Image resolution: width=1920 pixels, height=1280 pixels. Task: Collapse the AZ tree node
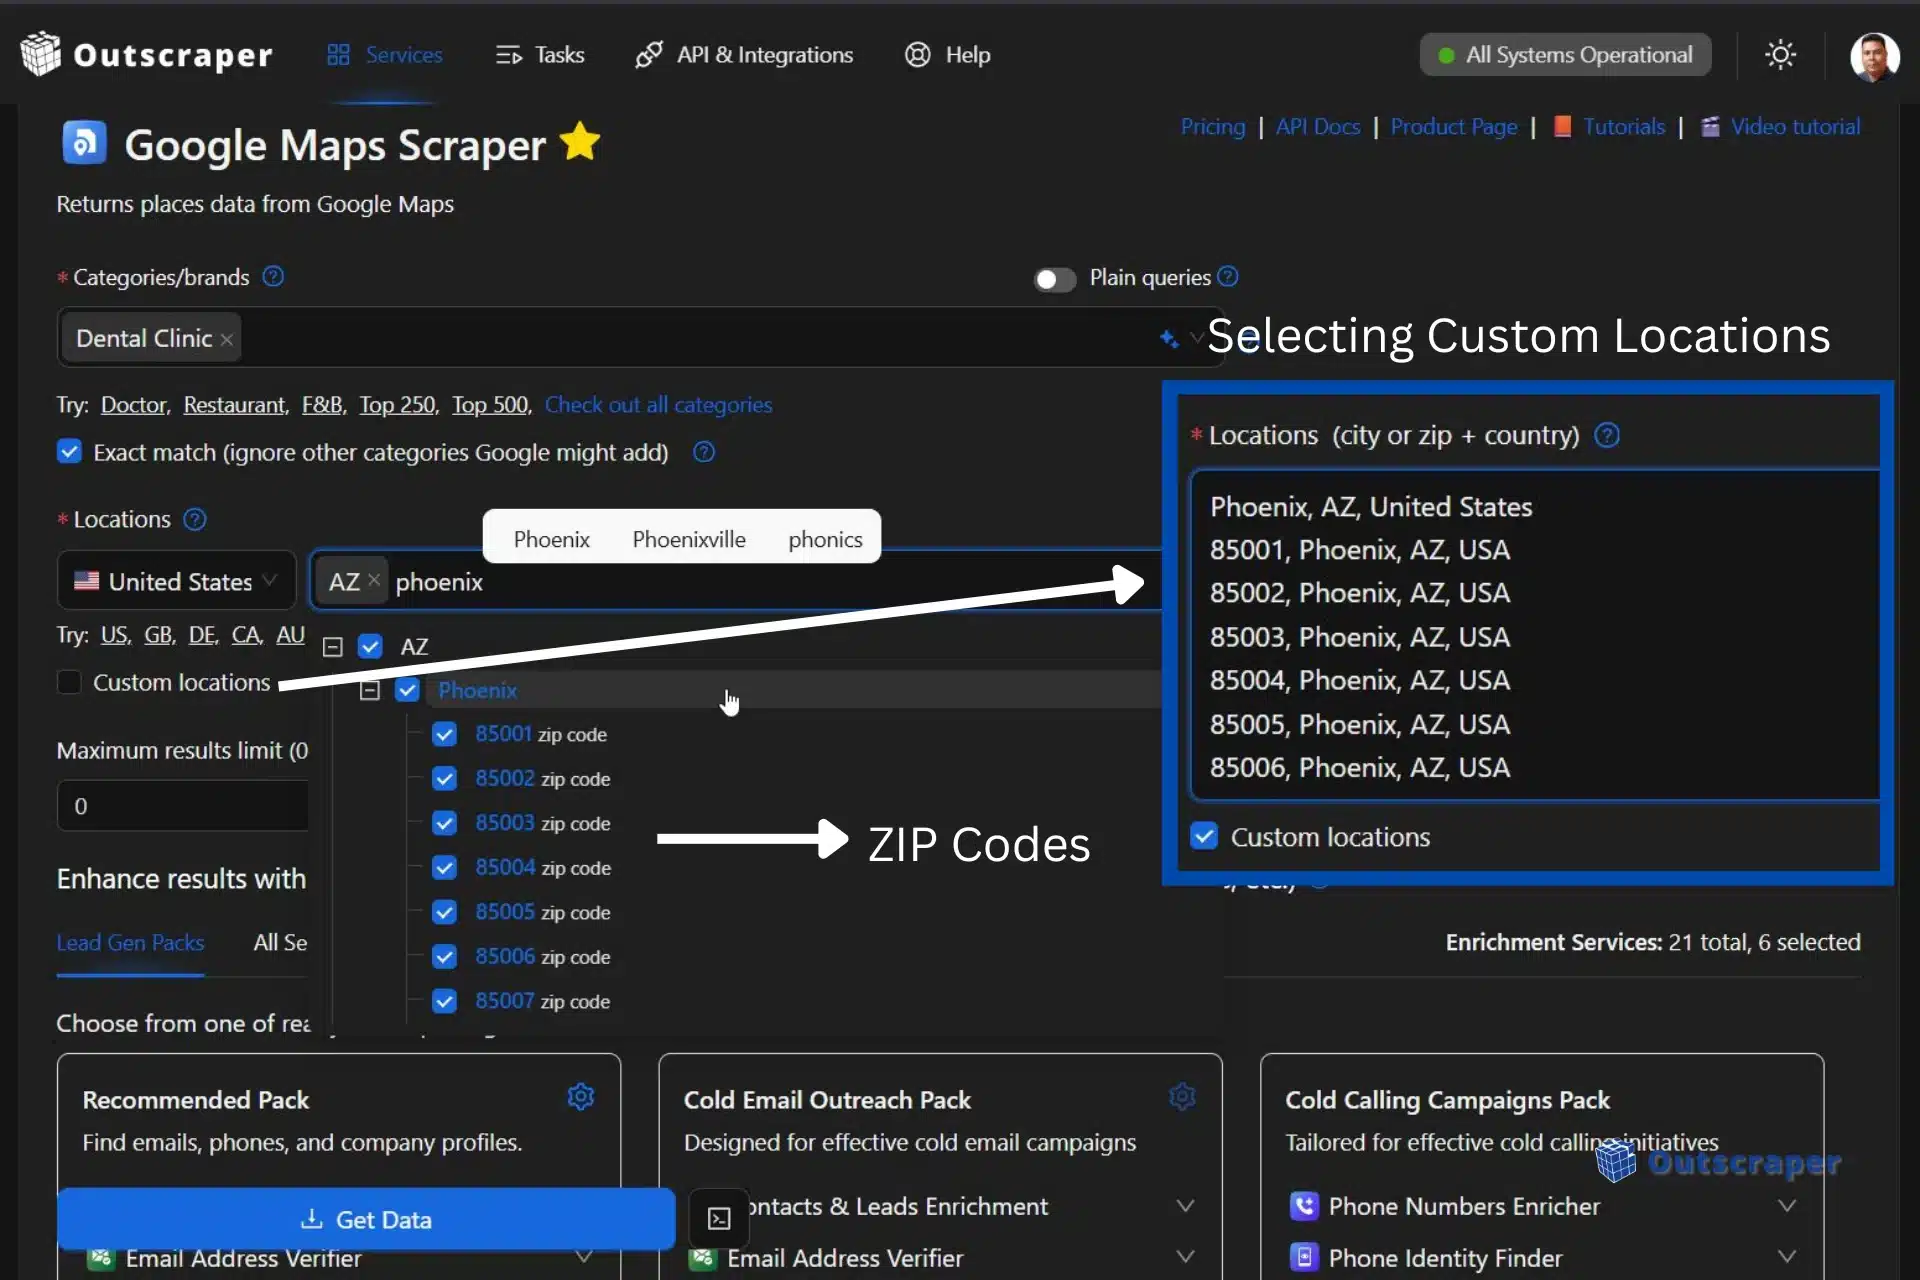(x=333, y=647)
